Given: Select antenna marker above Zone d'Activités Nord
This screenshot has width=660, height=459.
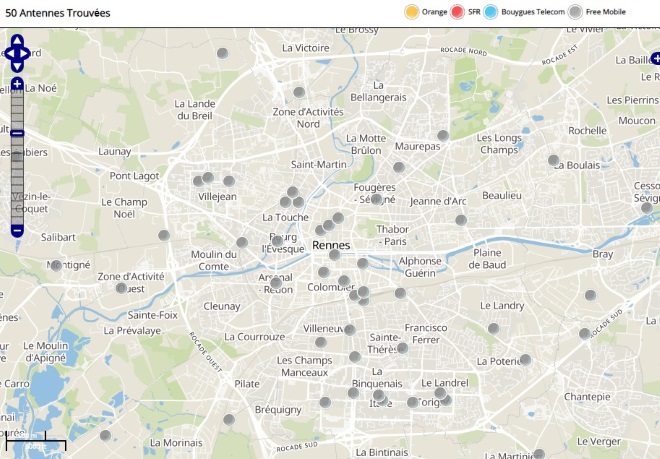Looking at the screenshot, I should click(x=299, y=92).
